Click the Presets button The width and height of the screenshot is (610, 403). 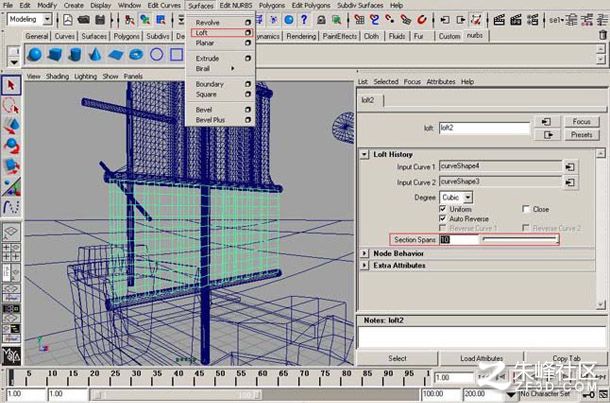pyautogui.click(x=582, y=135)
